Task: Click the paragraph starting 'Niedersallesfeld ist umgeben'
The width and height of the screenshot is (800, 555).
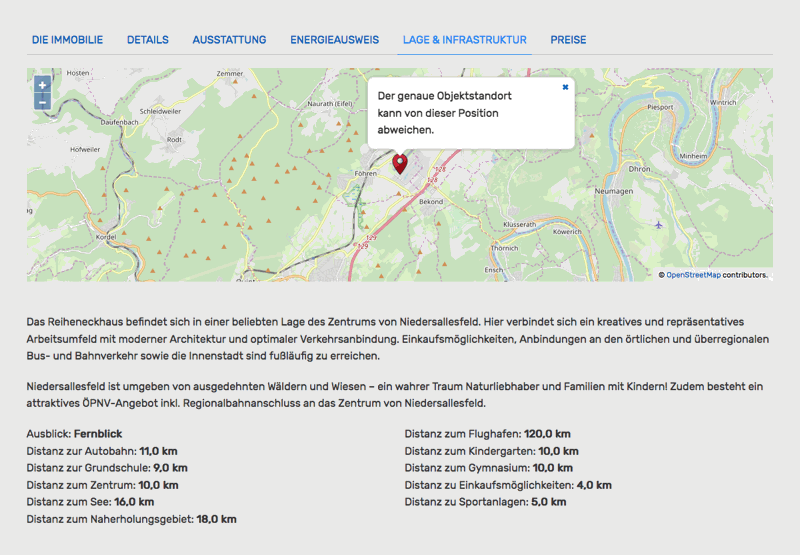Action: coord(395,395)
